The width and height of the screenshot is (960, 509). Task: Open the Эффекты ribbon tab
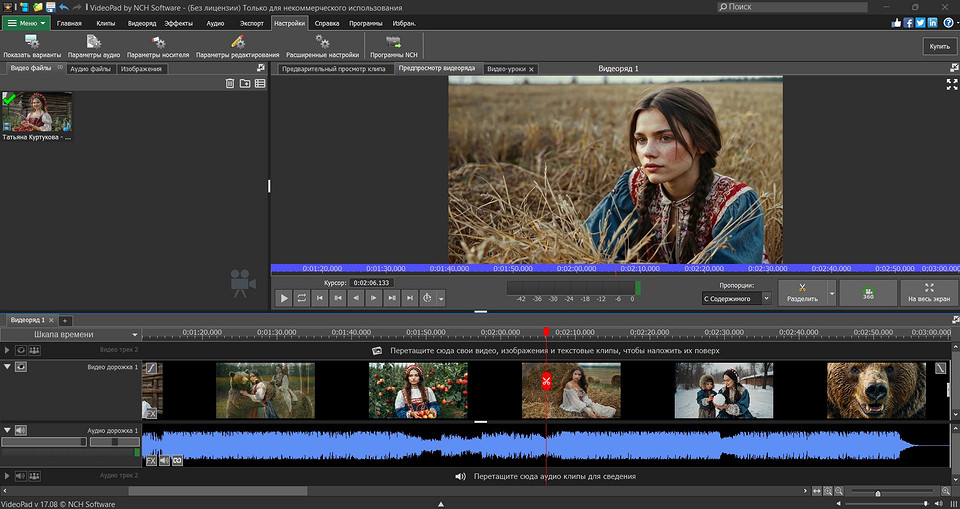[x=179, y=23]
